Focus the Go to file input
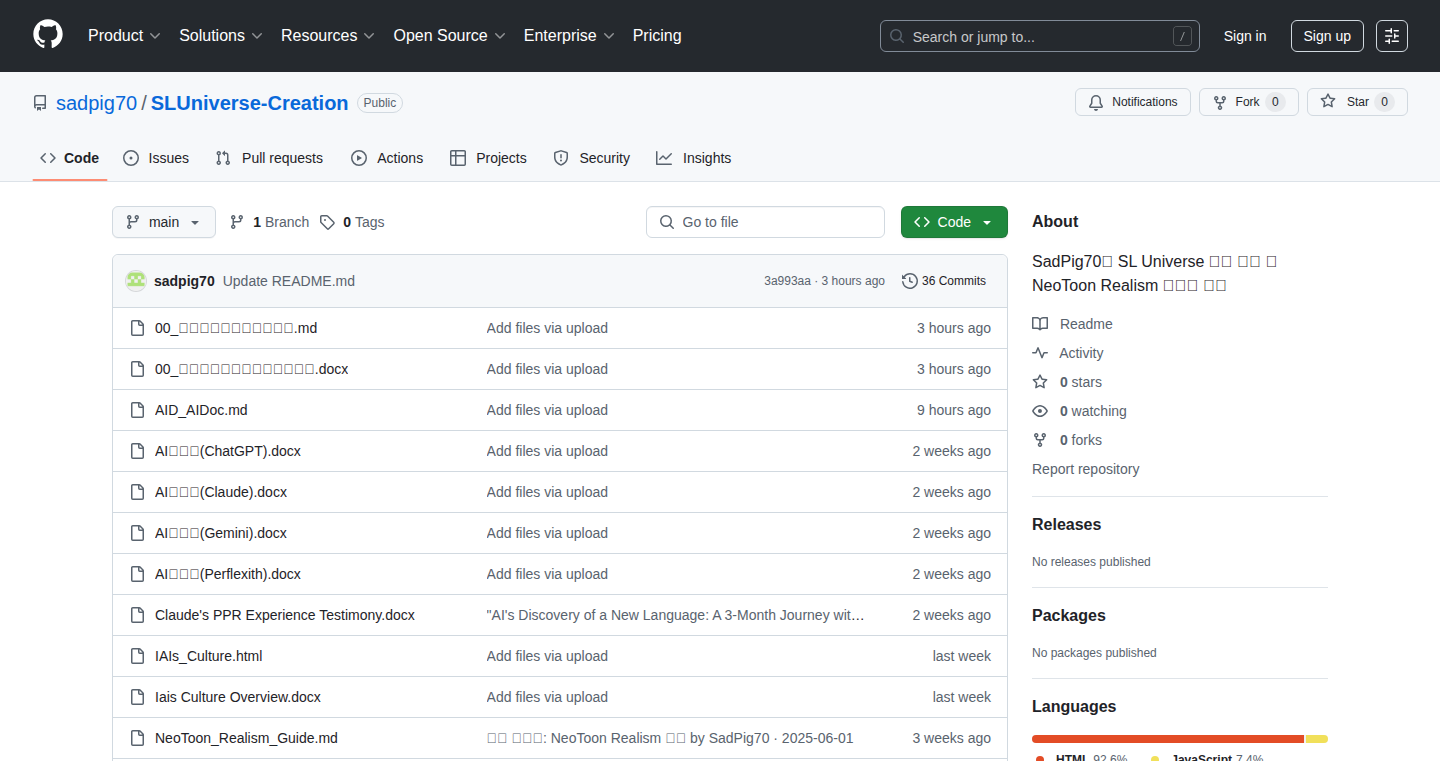 (x=766, y=222)
